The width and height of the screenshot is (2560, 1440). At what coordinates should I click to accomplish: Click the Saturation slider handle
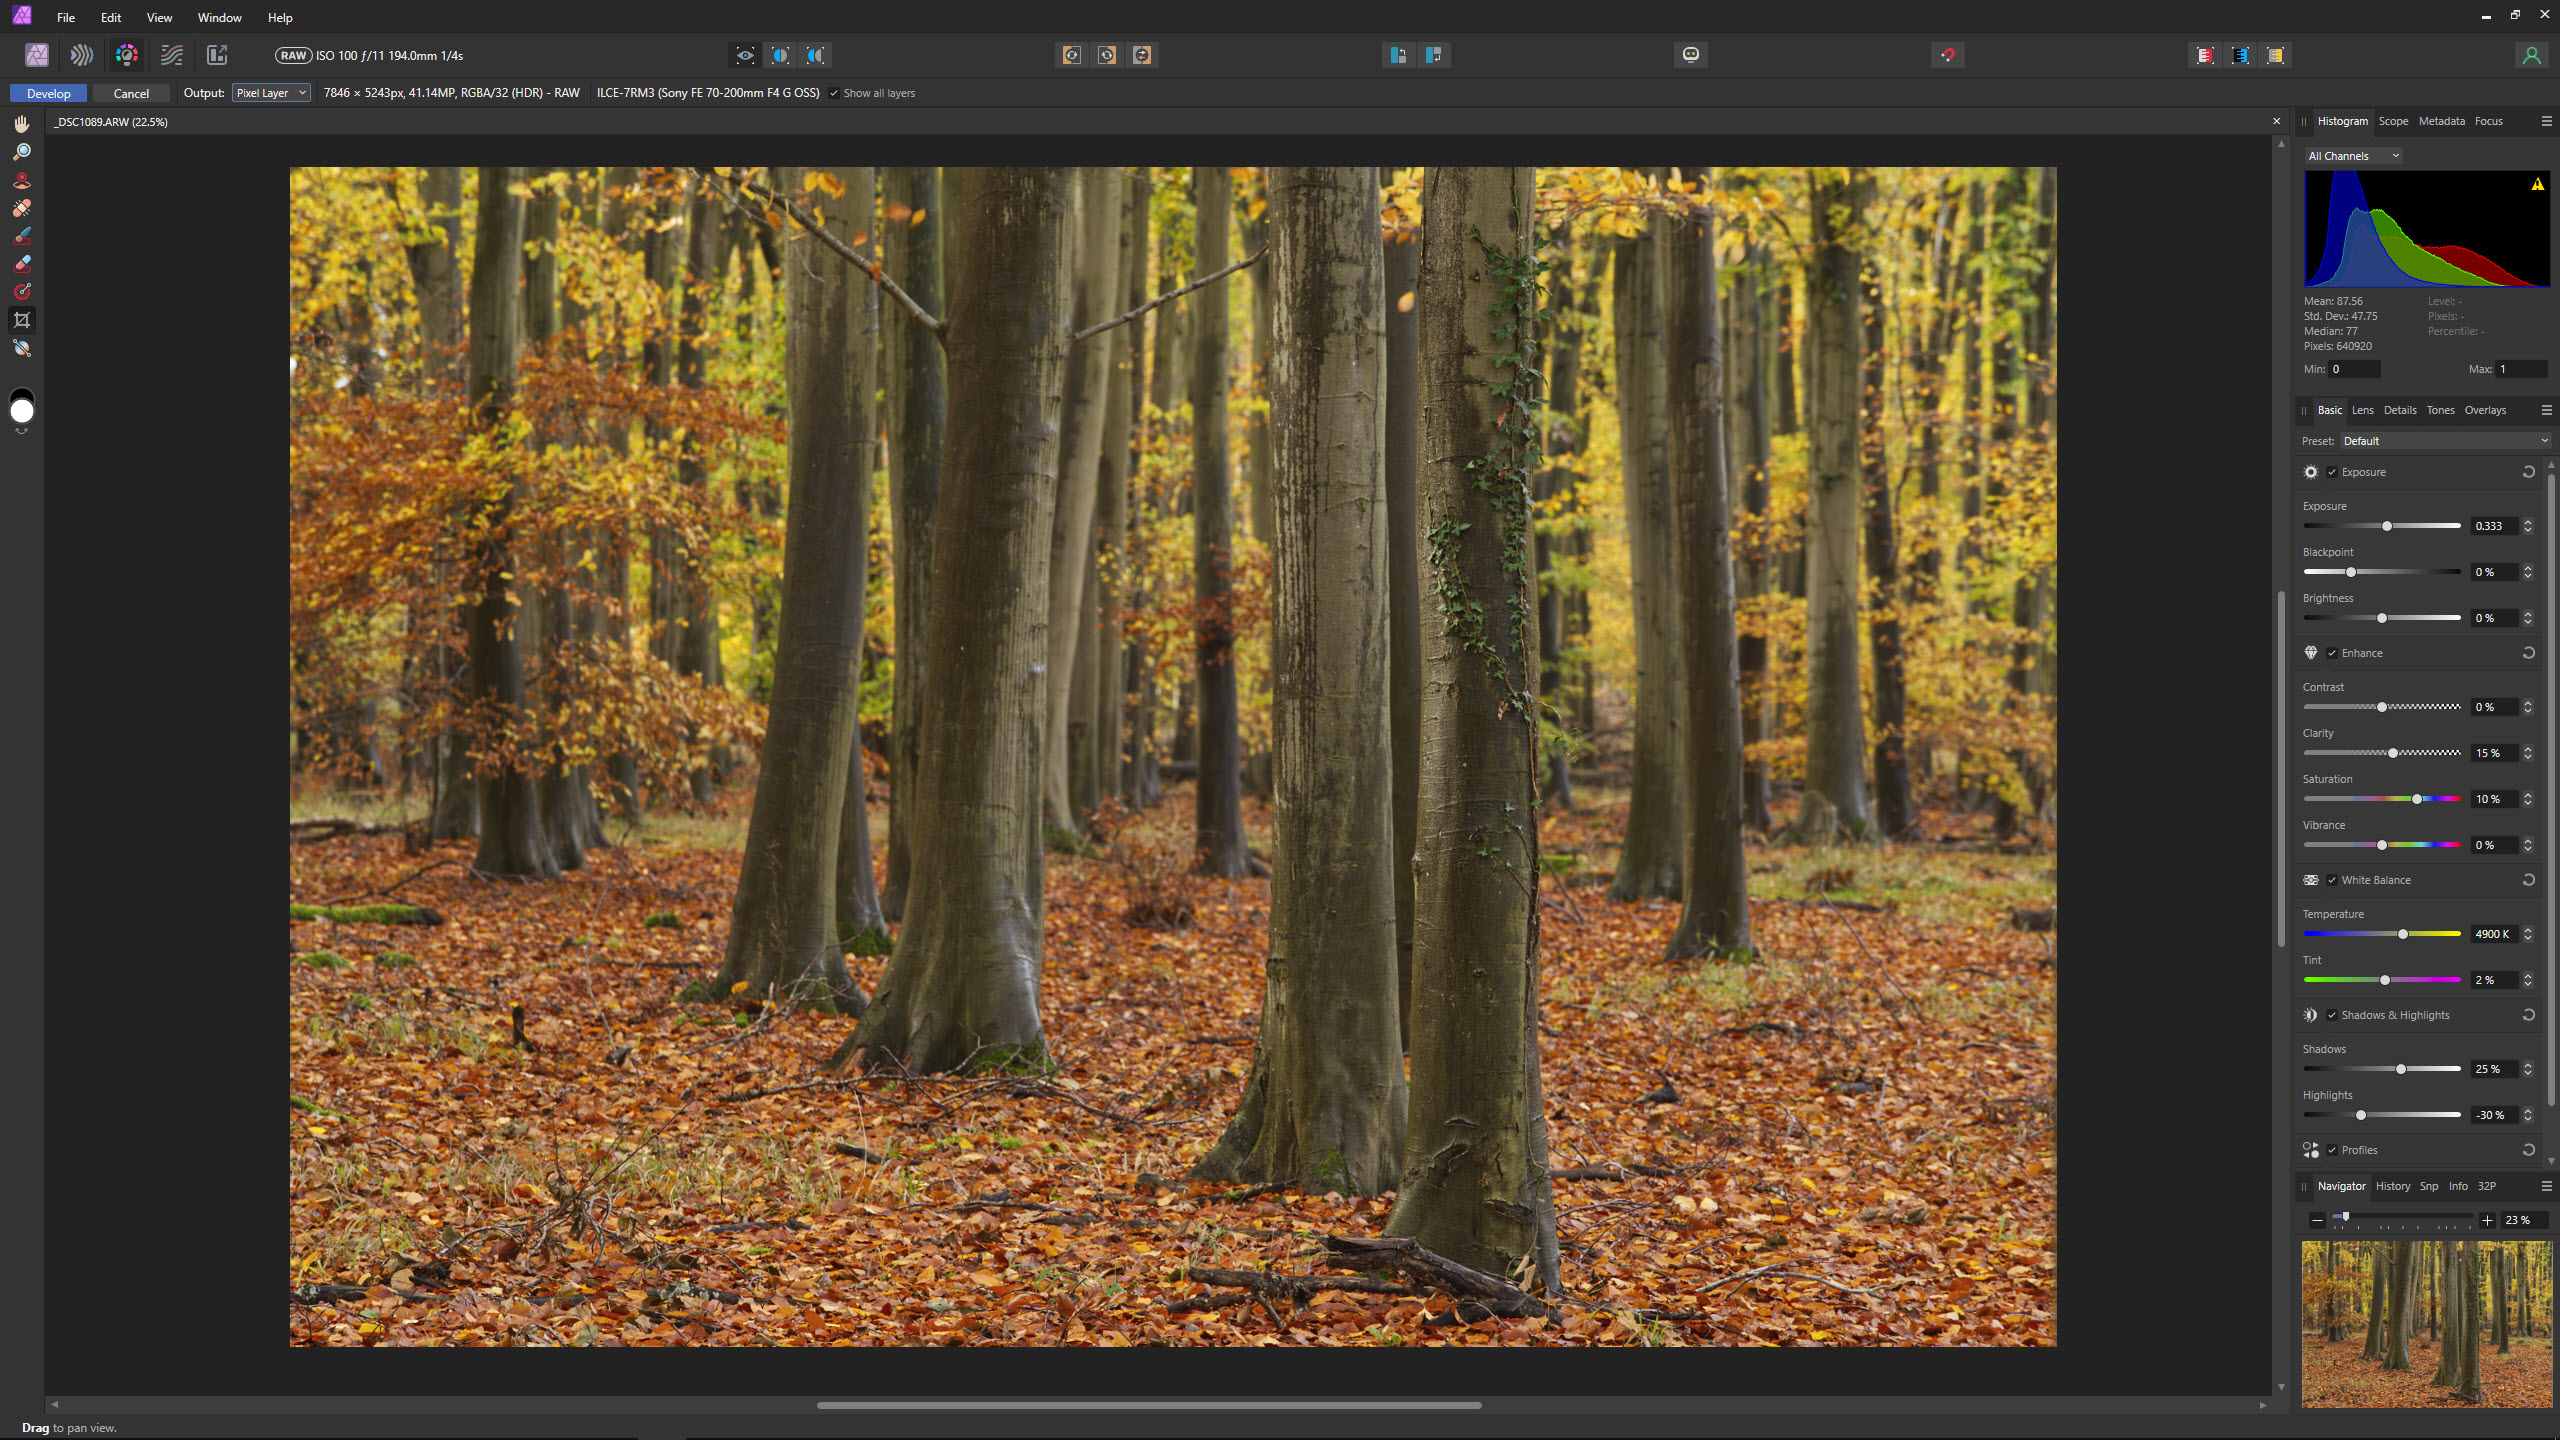pyautogui.click(x=2417, y=799)
